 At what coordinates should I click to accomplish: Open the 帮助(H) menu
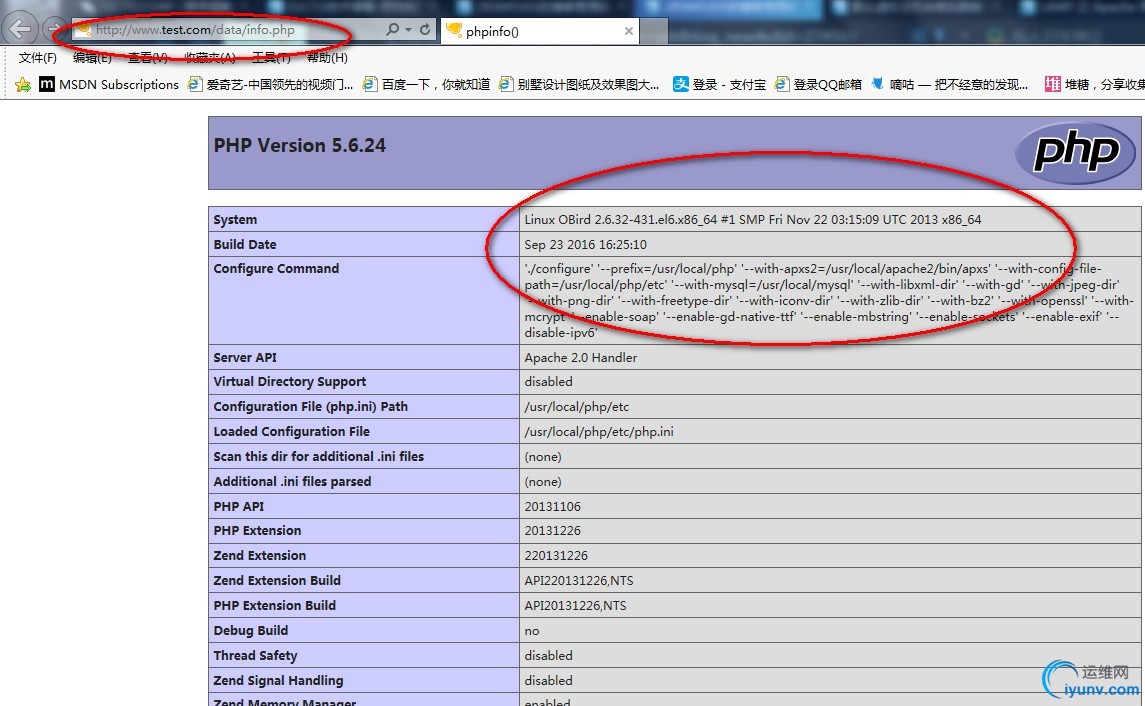click(327, 58)
